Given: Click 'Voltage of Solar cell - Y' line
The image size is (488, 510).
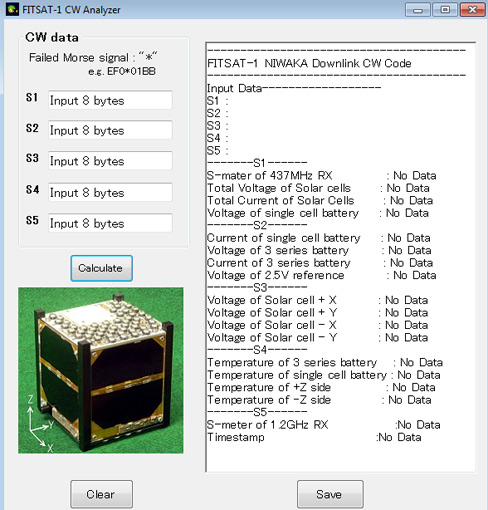Looking at the screenshot, I should (x=317, y=338).
